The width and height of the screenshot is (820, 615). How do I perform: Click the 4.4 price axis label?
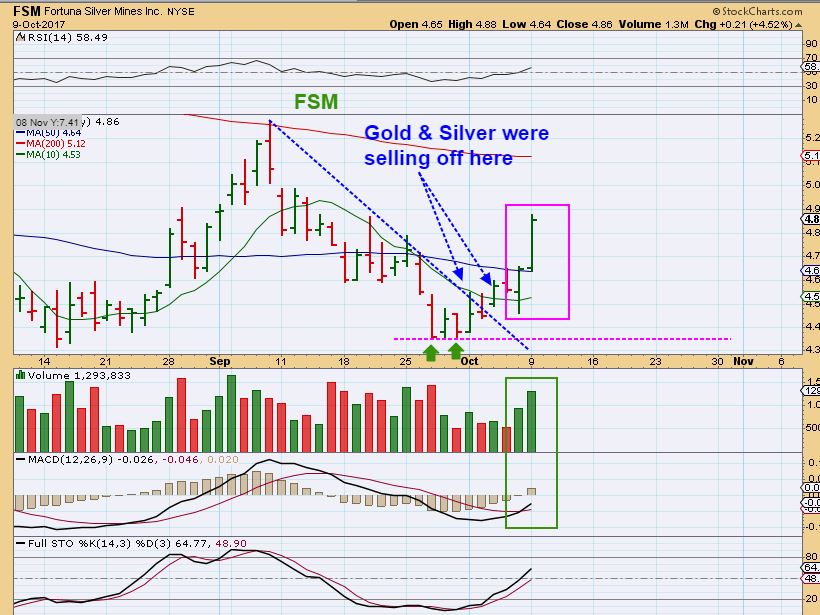click(812, 326)
